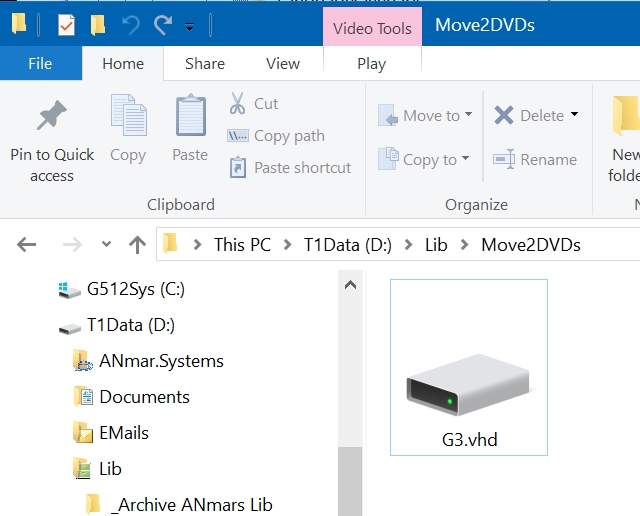Click the red X Delete icon
The height and width of the screenshot is (516, 640).
pyautogui.click(x=504, y=116)
